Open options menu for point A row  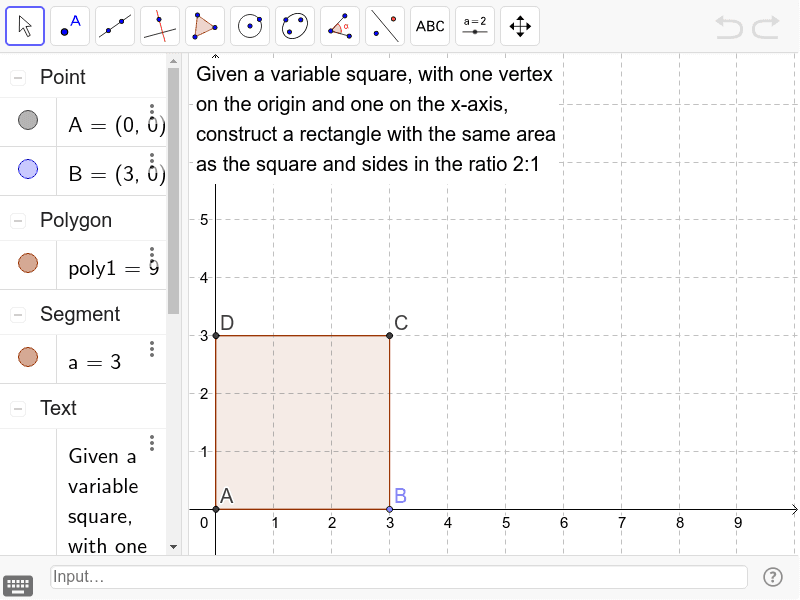152,112
